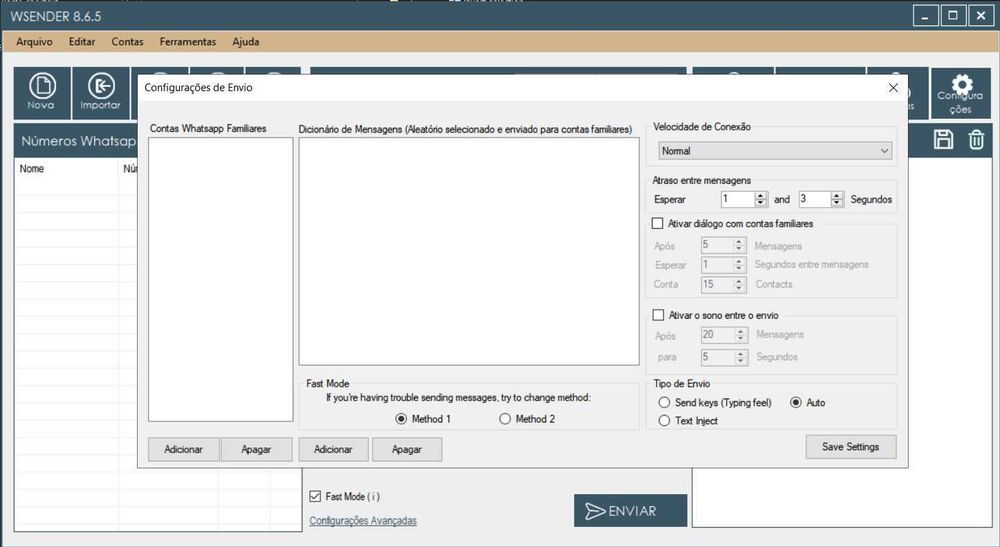Click the trash delete icon
Image resolution: width=1000 pixels, height=547 pixels.
click(976, 140)
